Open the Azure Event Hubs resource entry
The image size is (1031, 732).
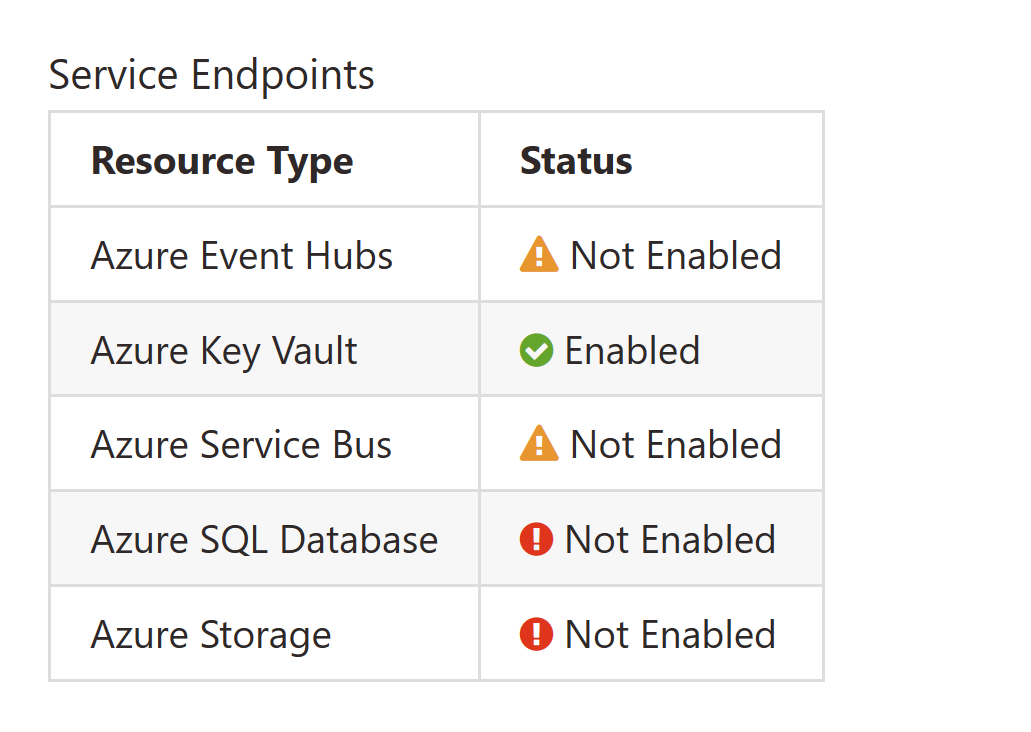coord(242,256)
